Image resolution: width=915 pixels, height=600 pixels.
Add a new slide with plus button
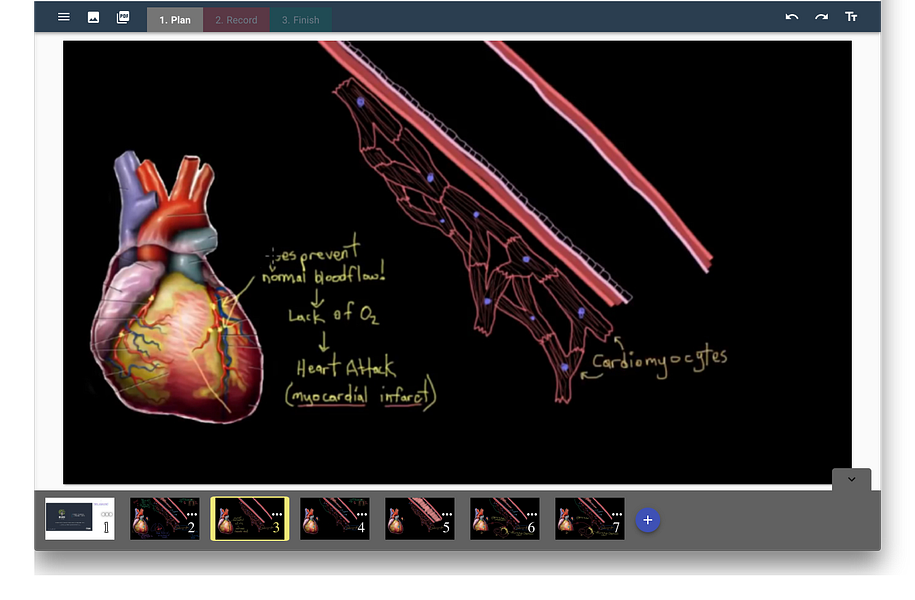click(x=648, y=520)
